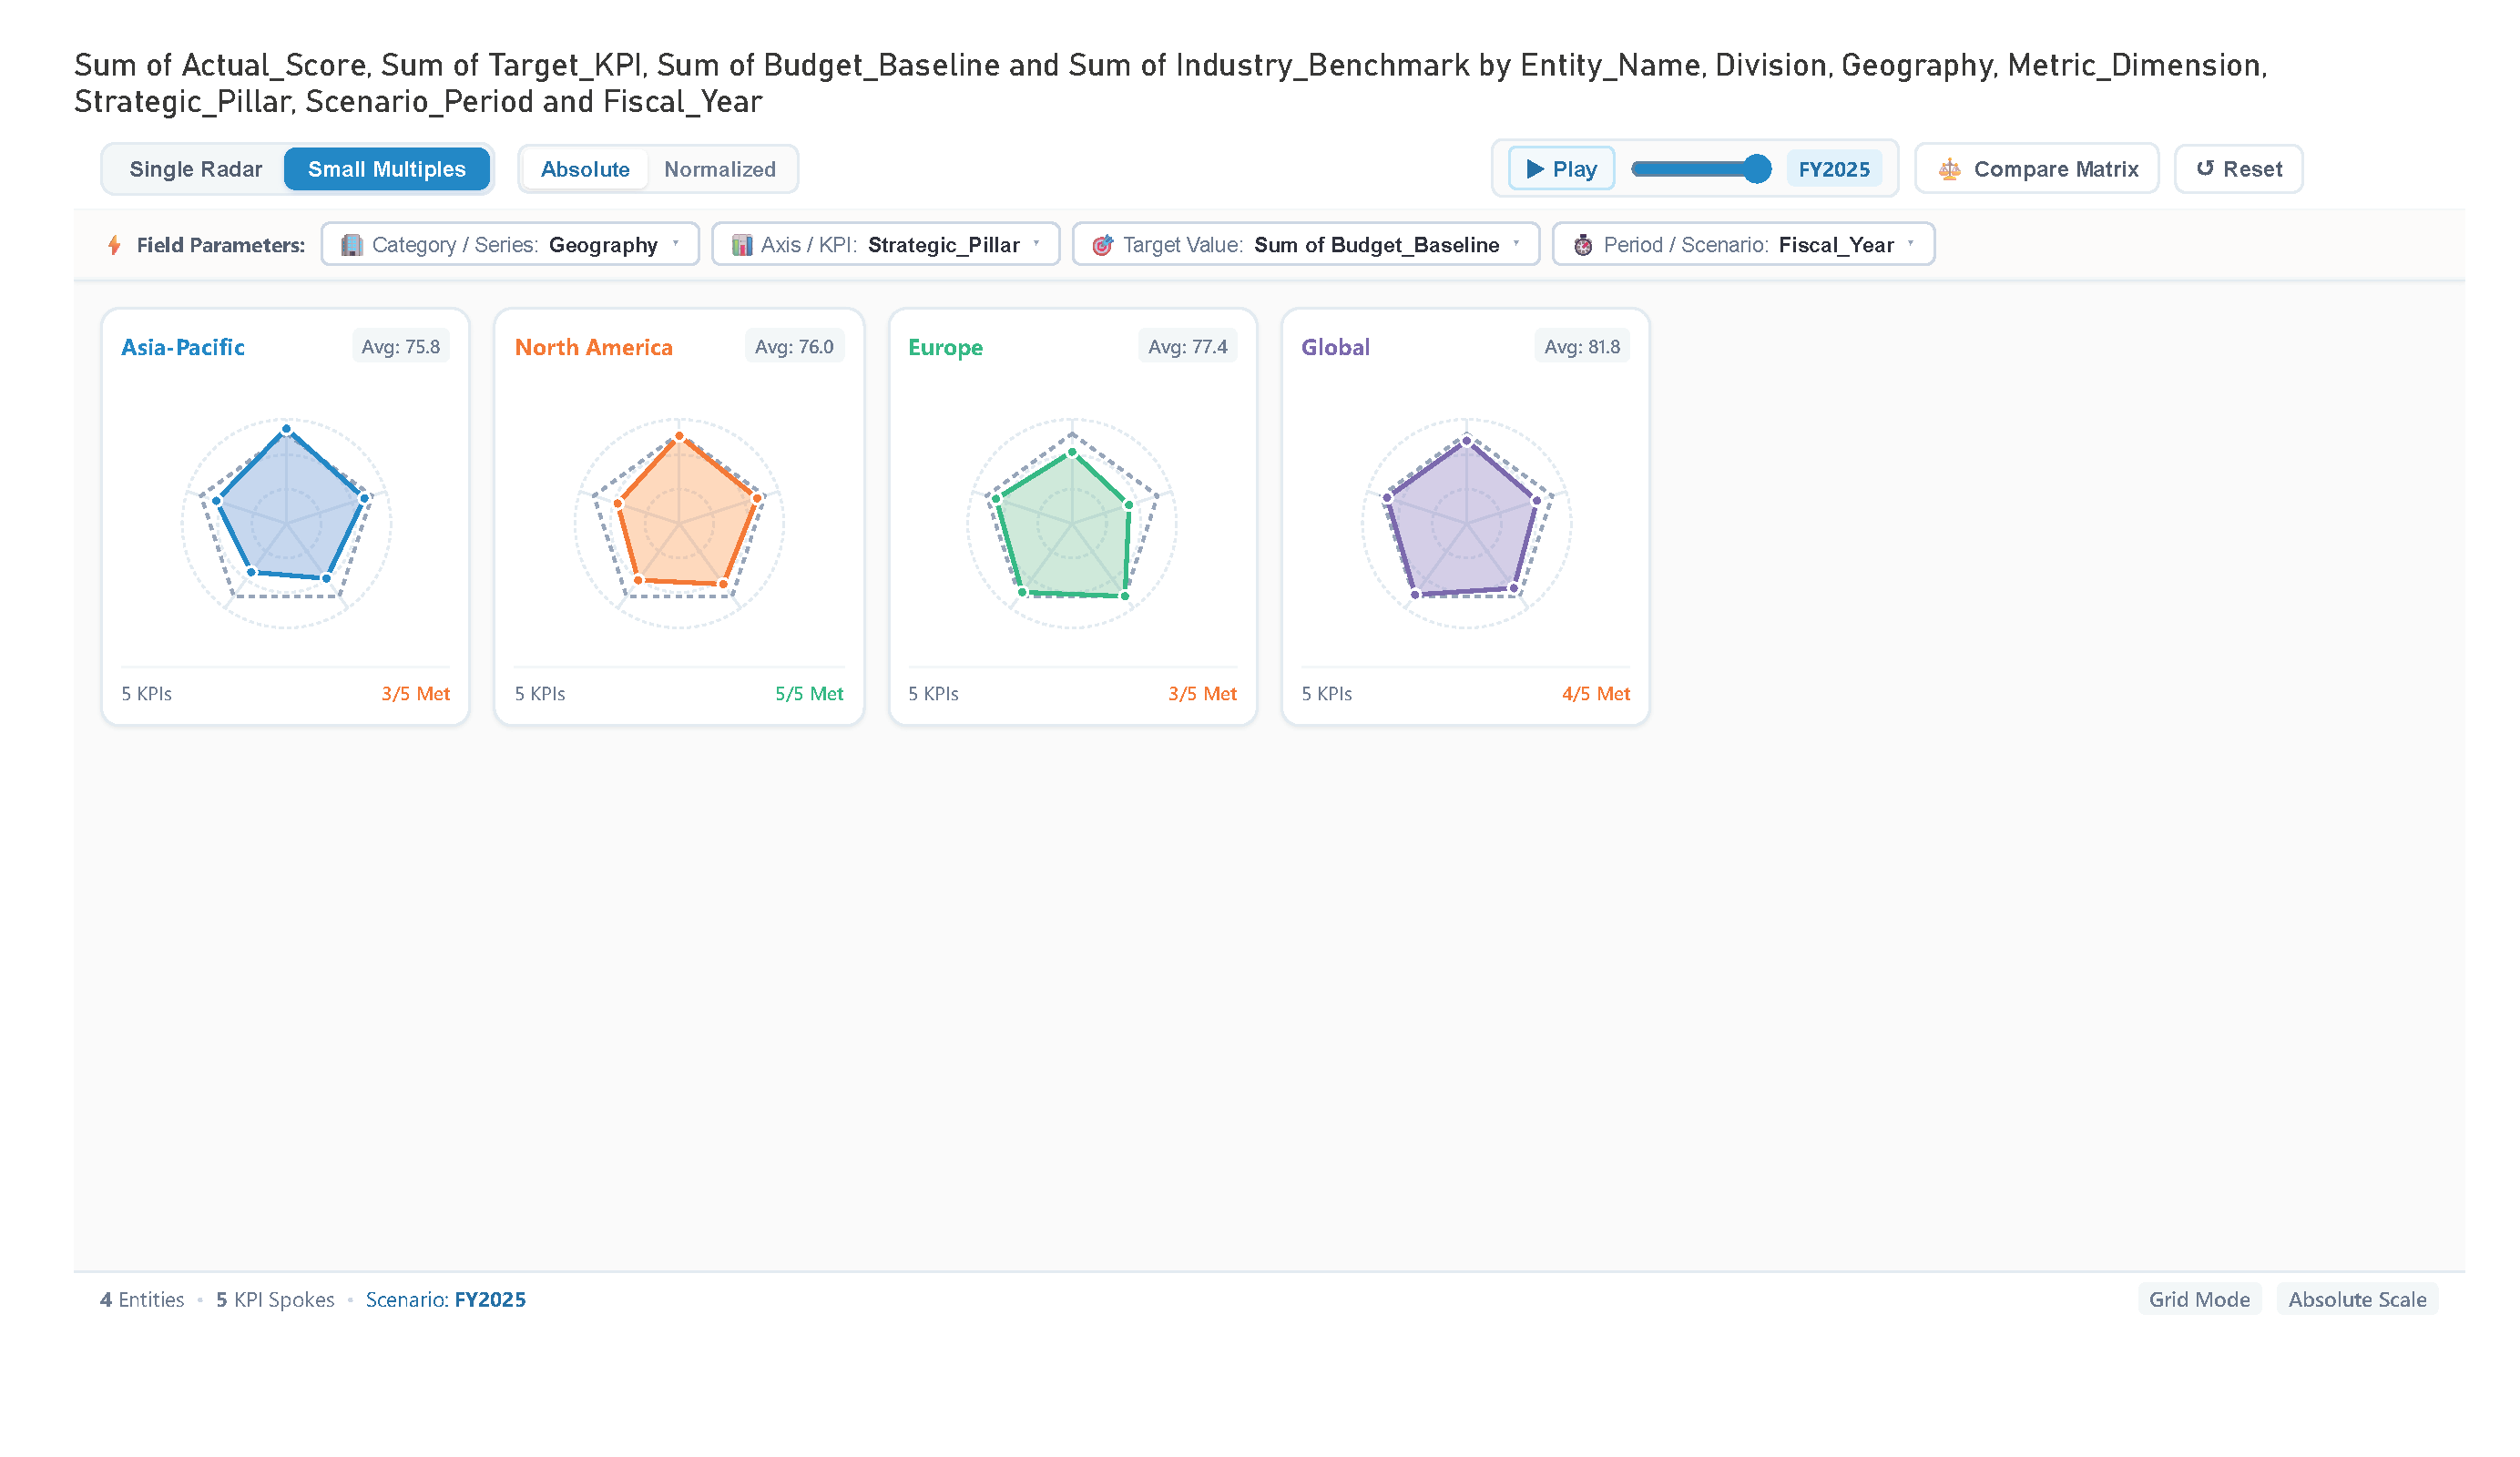Click the Scenario: FY2025 status text
2520x1457 pixels.
(x=445, y=1299)
